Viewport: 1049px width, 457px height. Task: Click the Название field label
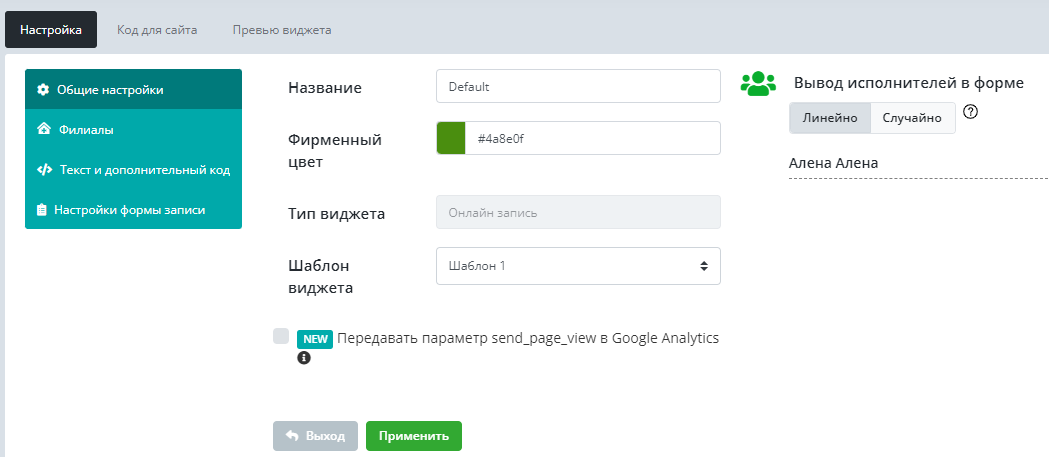pyautogui.click(x=324, y=88)
